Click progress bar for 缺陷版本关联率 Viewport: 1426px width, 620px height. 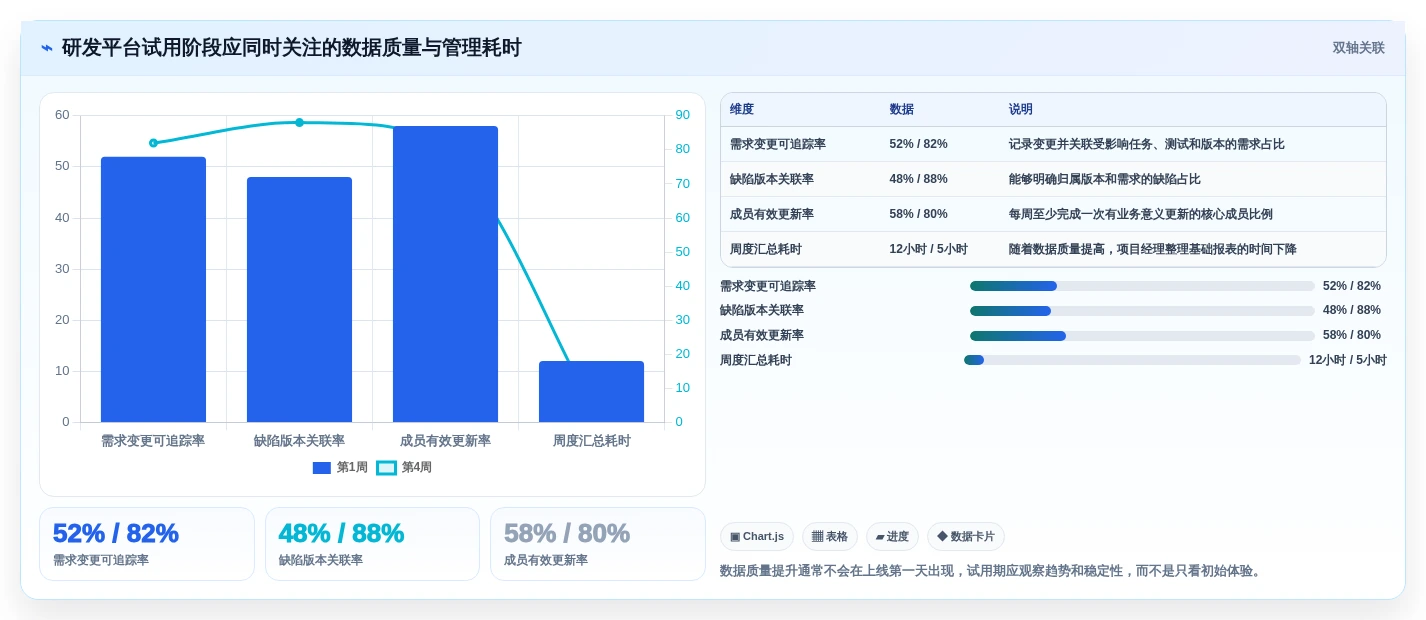pos(1142,311)
